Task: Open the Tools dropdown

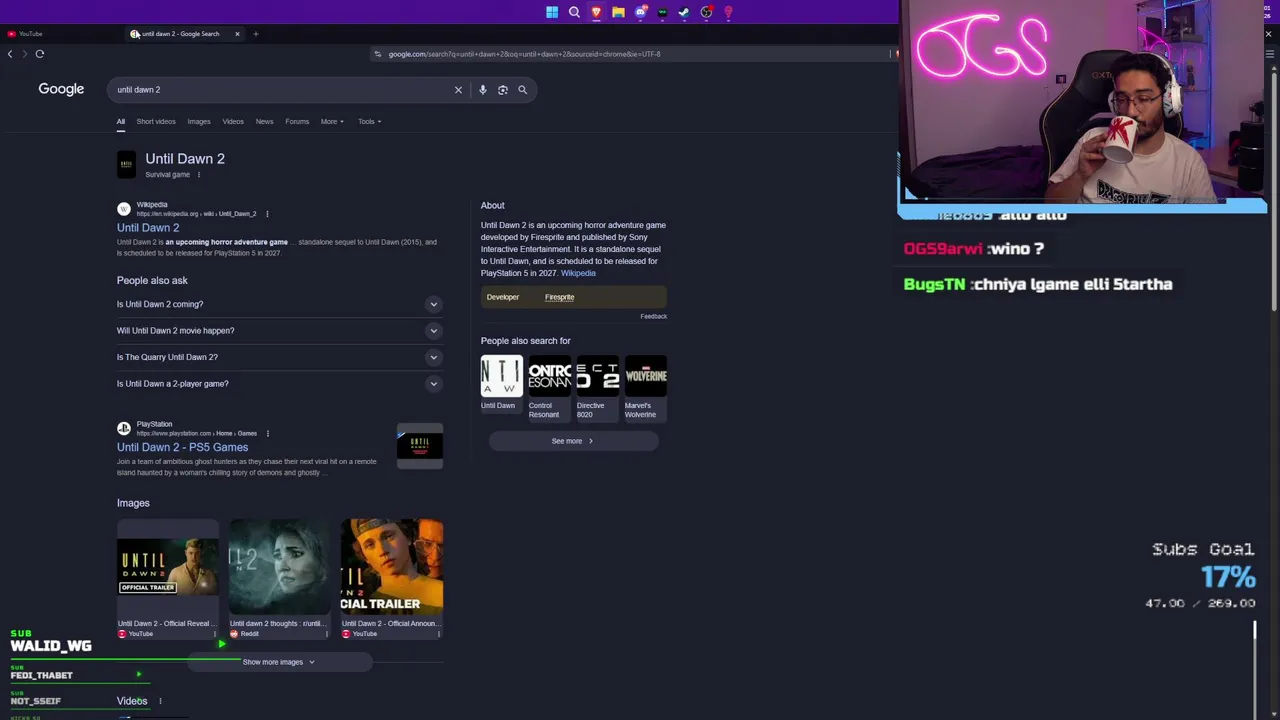Action: [x=370, y=122]
